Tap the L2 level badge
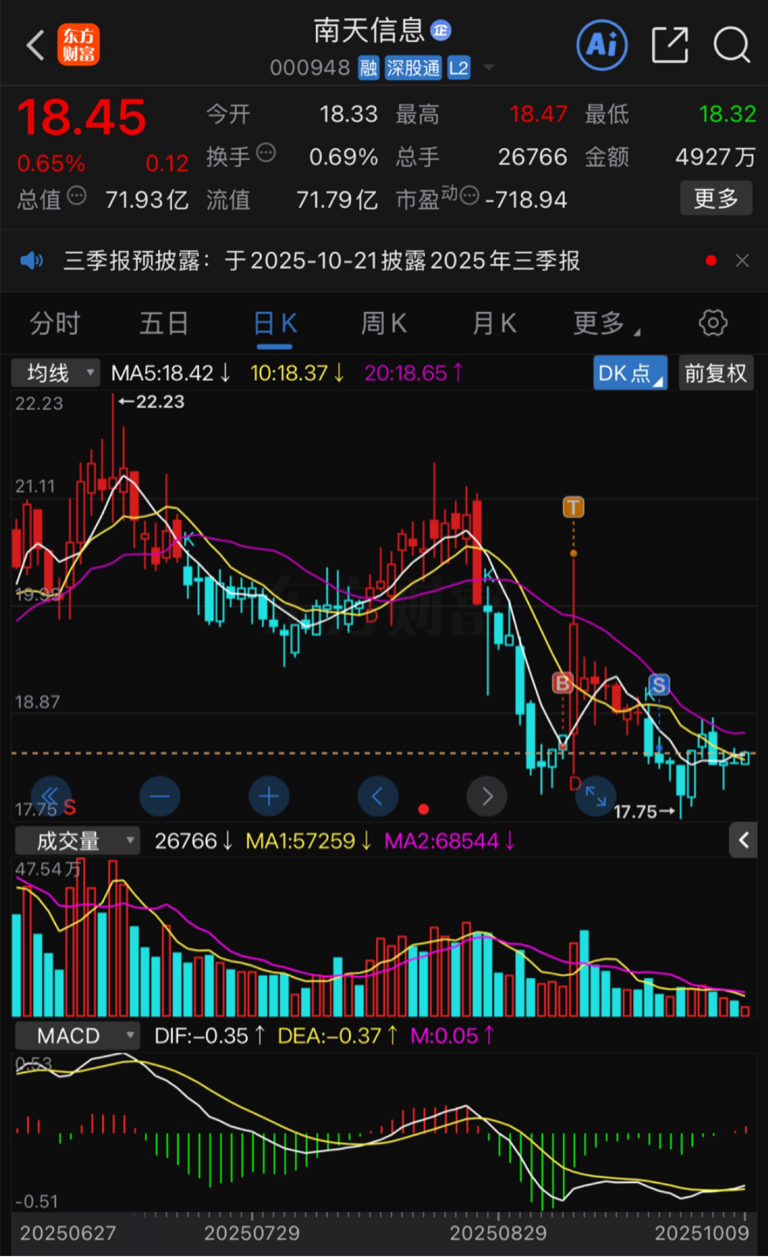 click(x=458, y=68)
